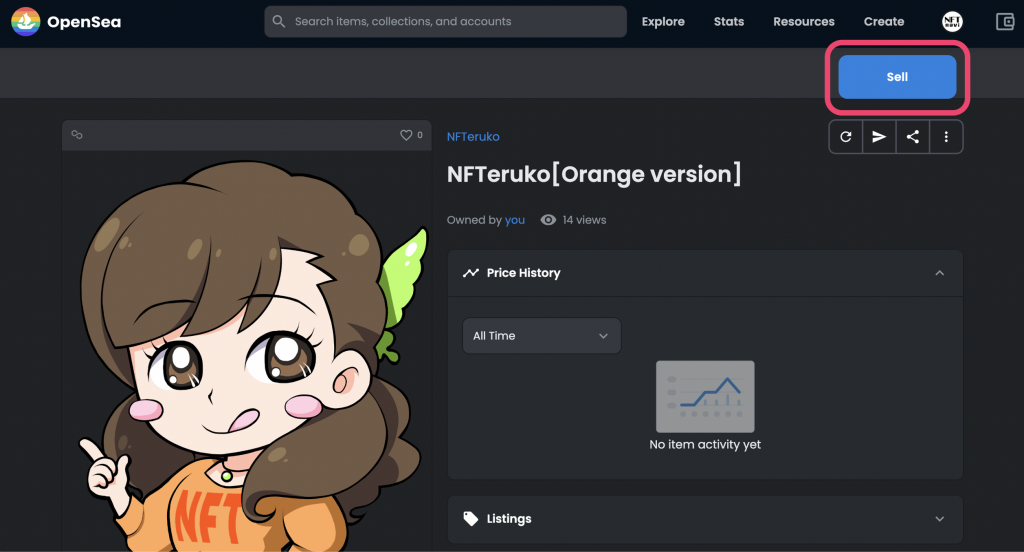
Task: Open the NFTeruko collection link
Action: pyautogui.click(x=473, y=137)
